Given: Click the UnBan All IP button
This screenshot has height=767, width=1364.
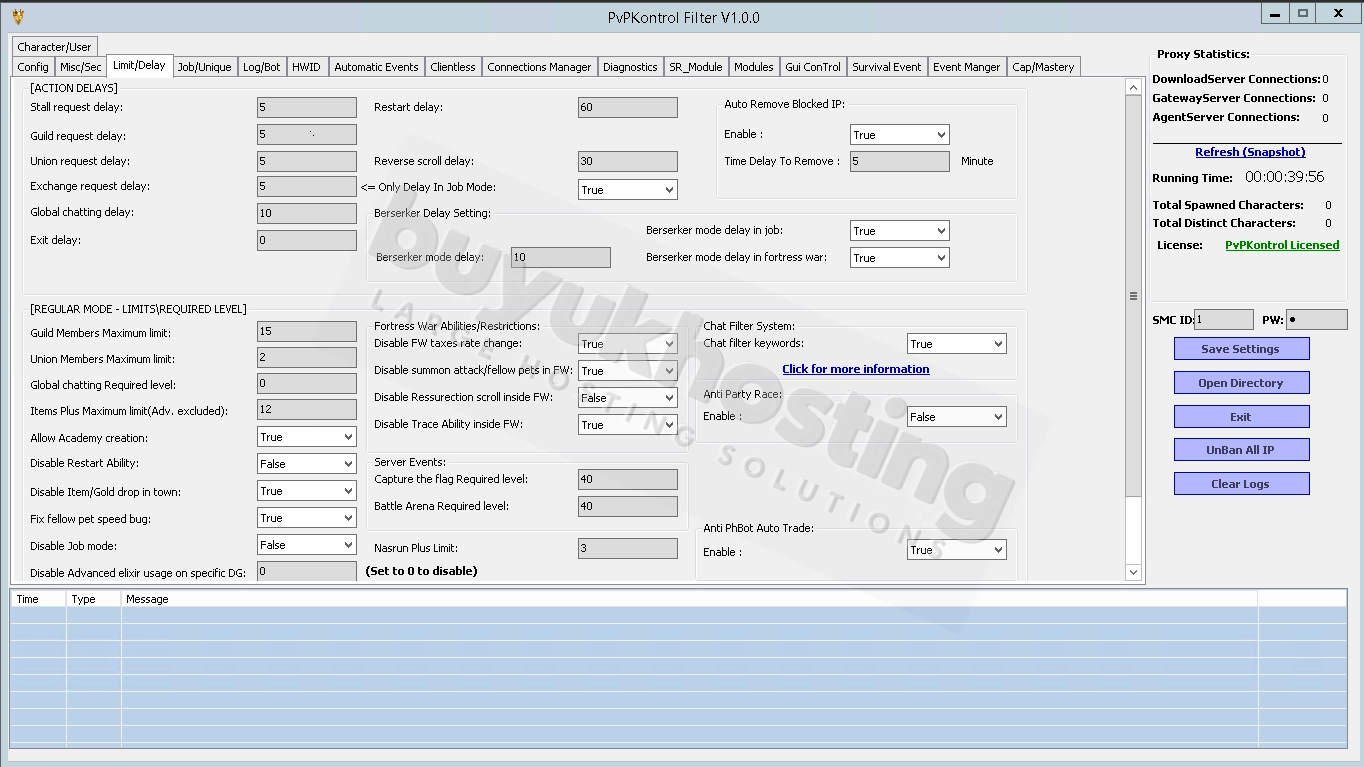Looking at the screenshot, I should [1241, 450].
